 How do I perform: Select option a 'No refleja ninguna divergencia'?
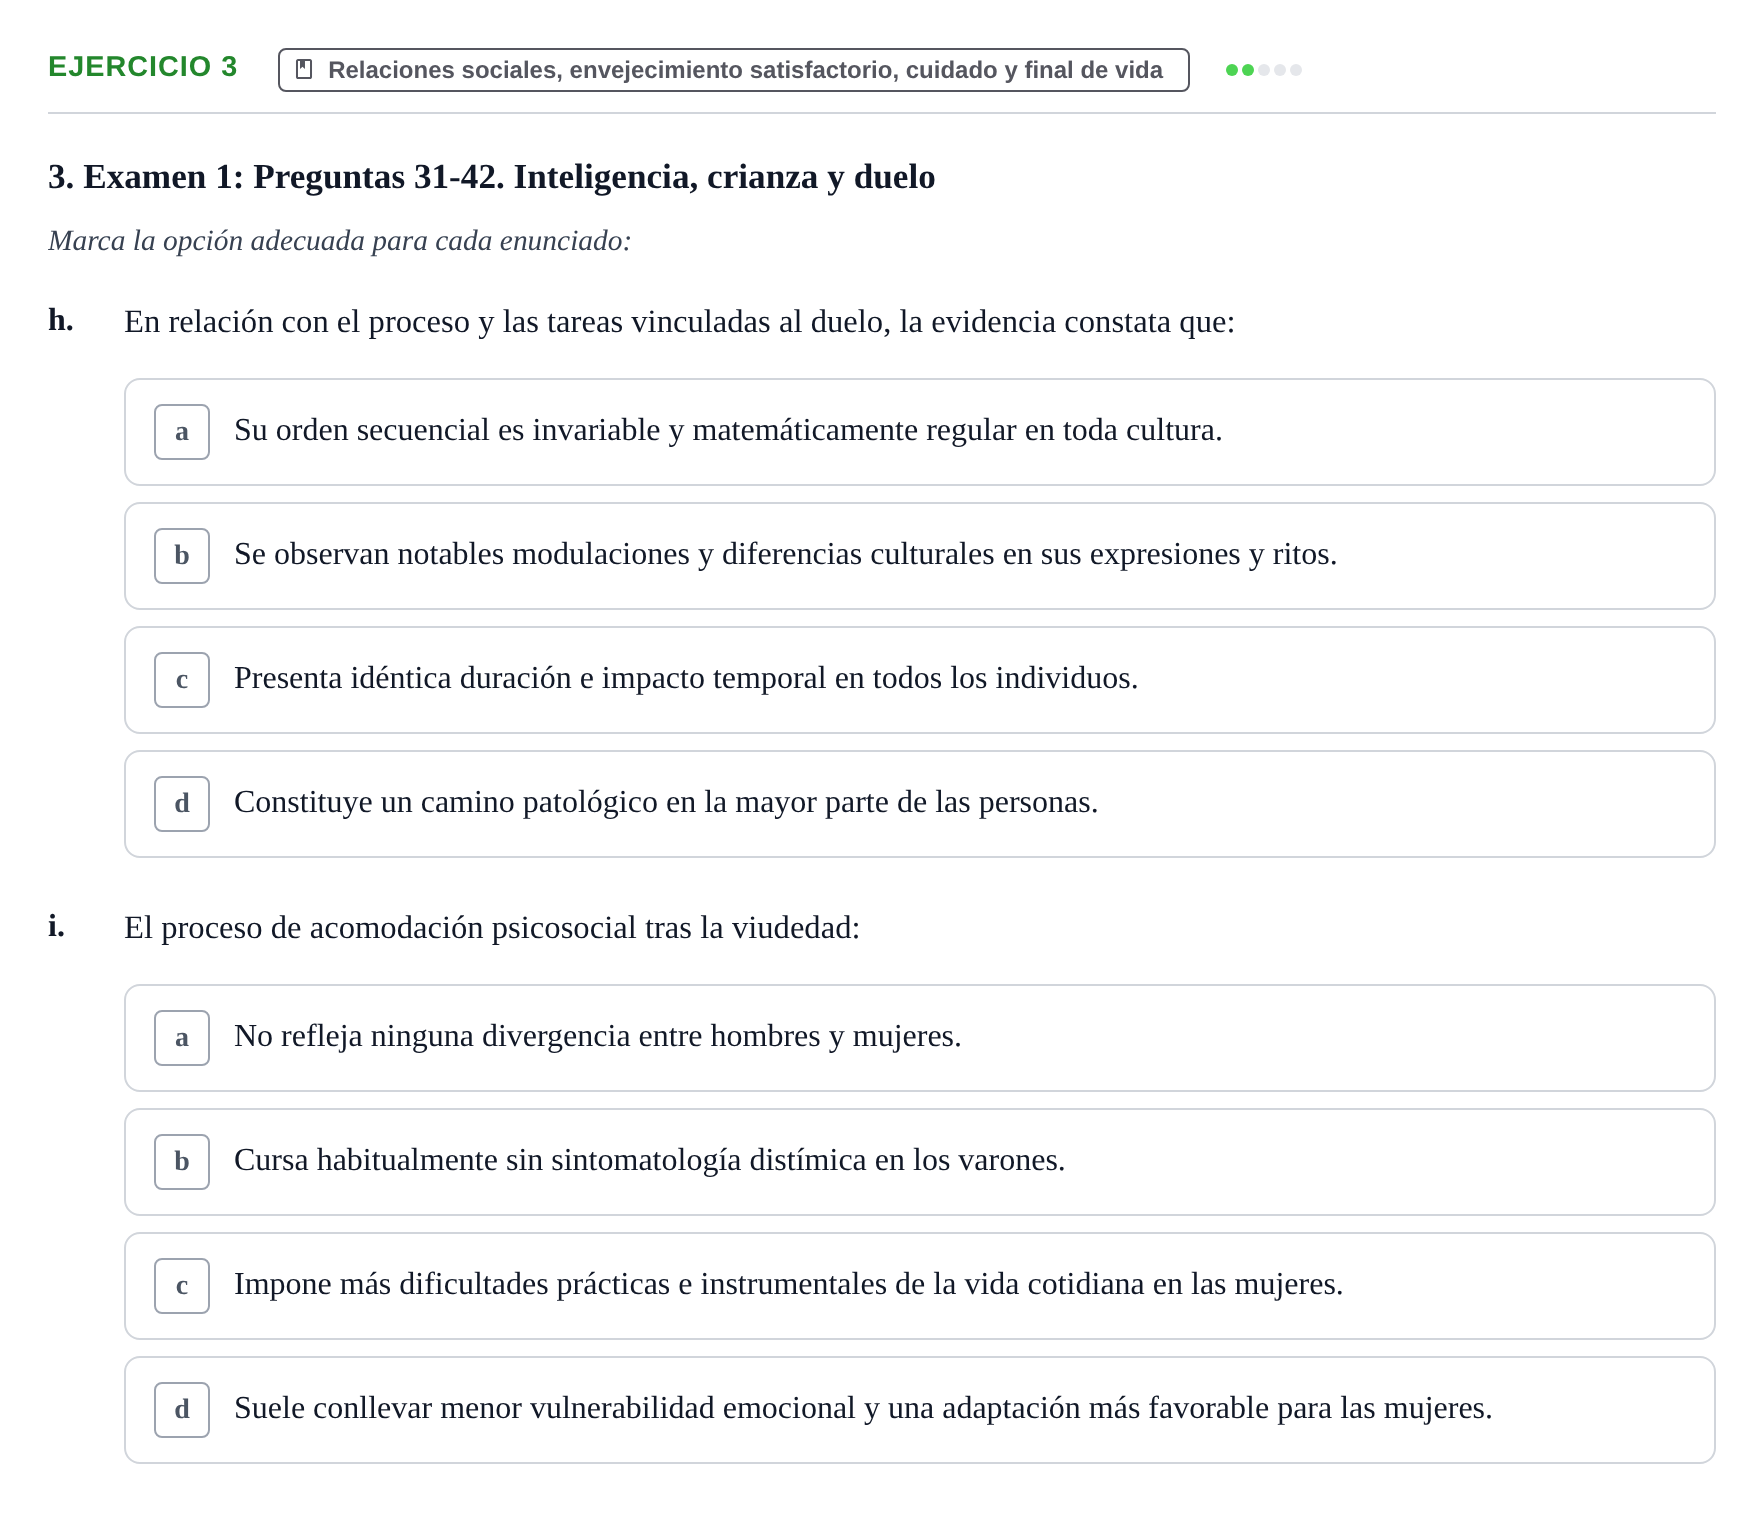coord(919,1038)
